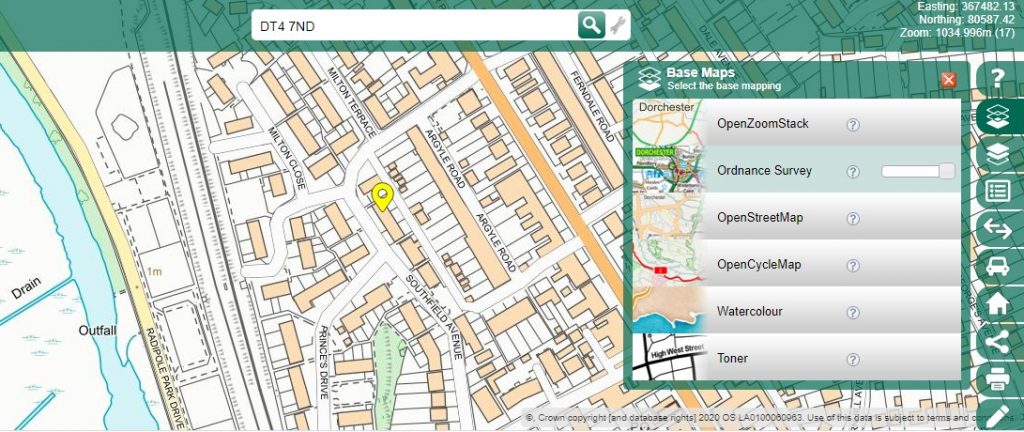The height and width of the screenshot is (432, 1024).
Task: Click the left-right arrows measure icon
Action: pos(997,229)
